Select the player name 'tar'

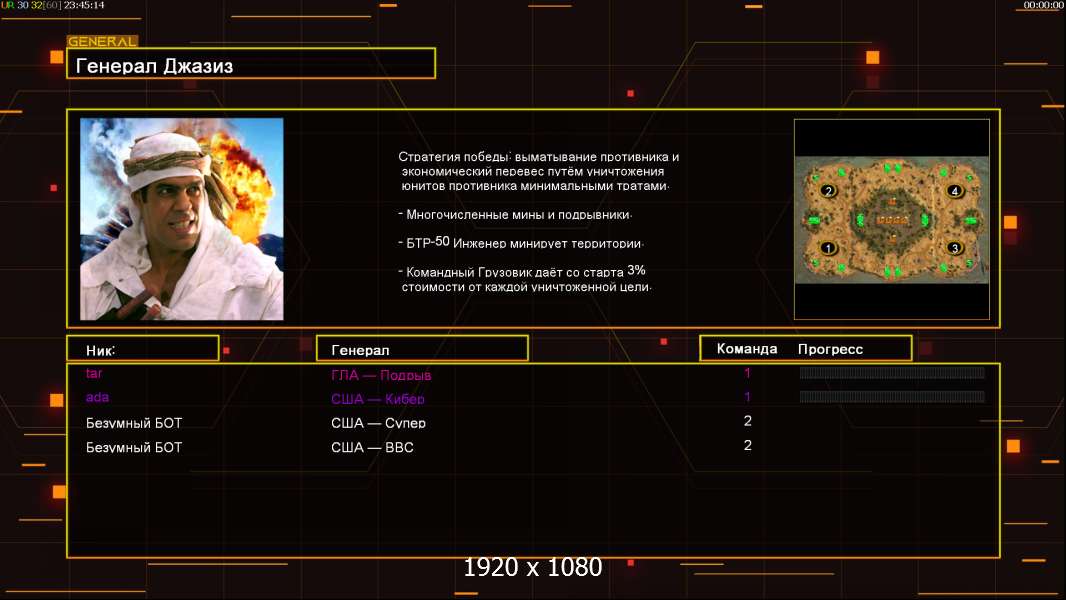point(94,373)
